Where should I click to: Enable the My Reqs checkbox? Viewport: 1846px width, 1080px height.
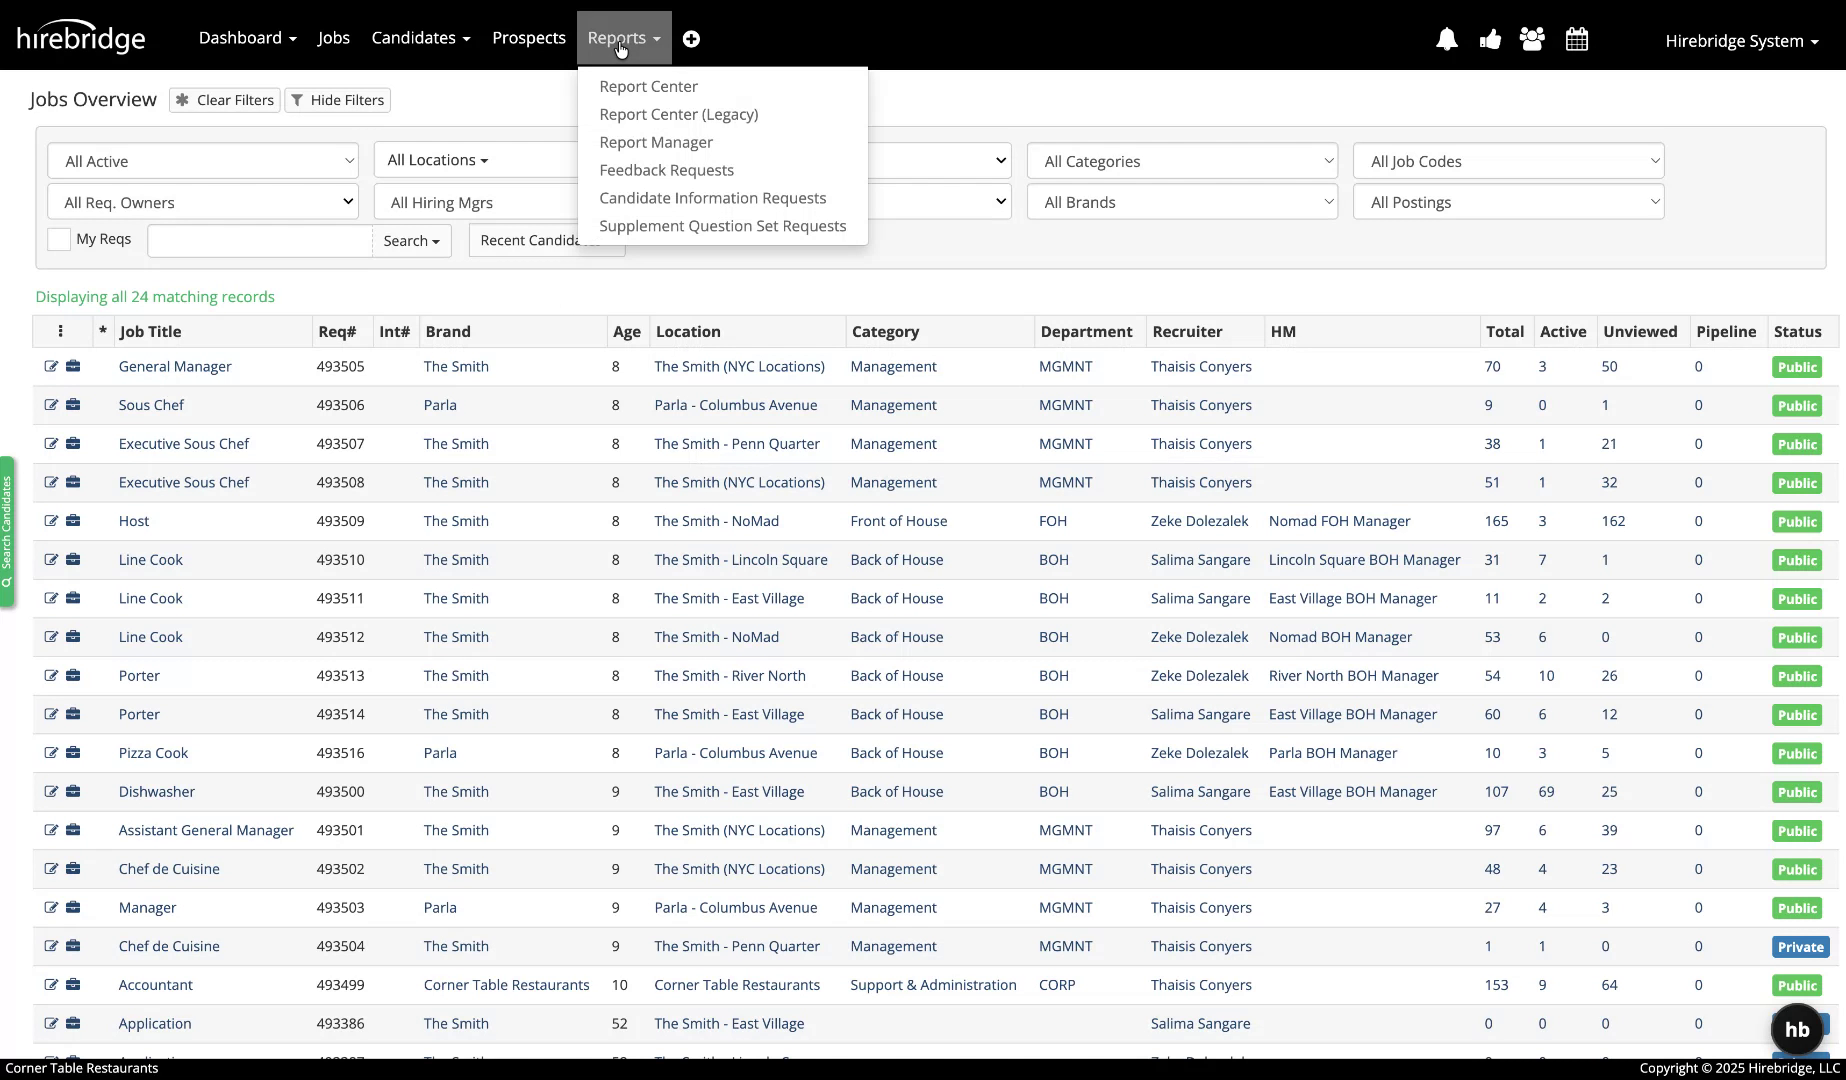(59, 239)
